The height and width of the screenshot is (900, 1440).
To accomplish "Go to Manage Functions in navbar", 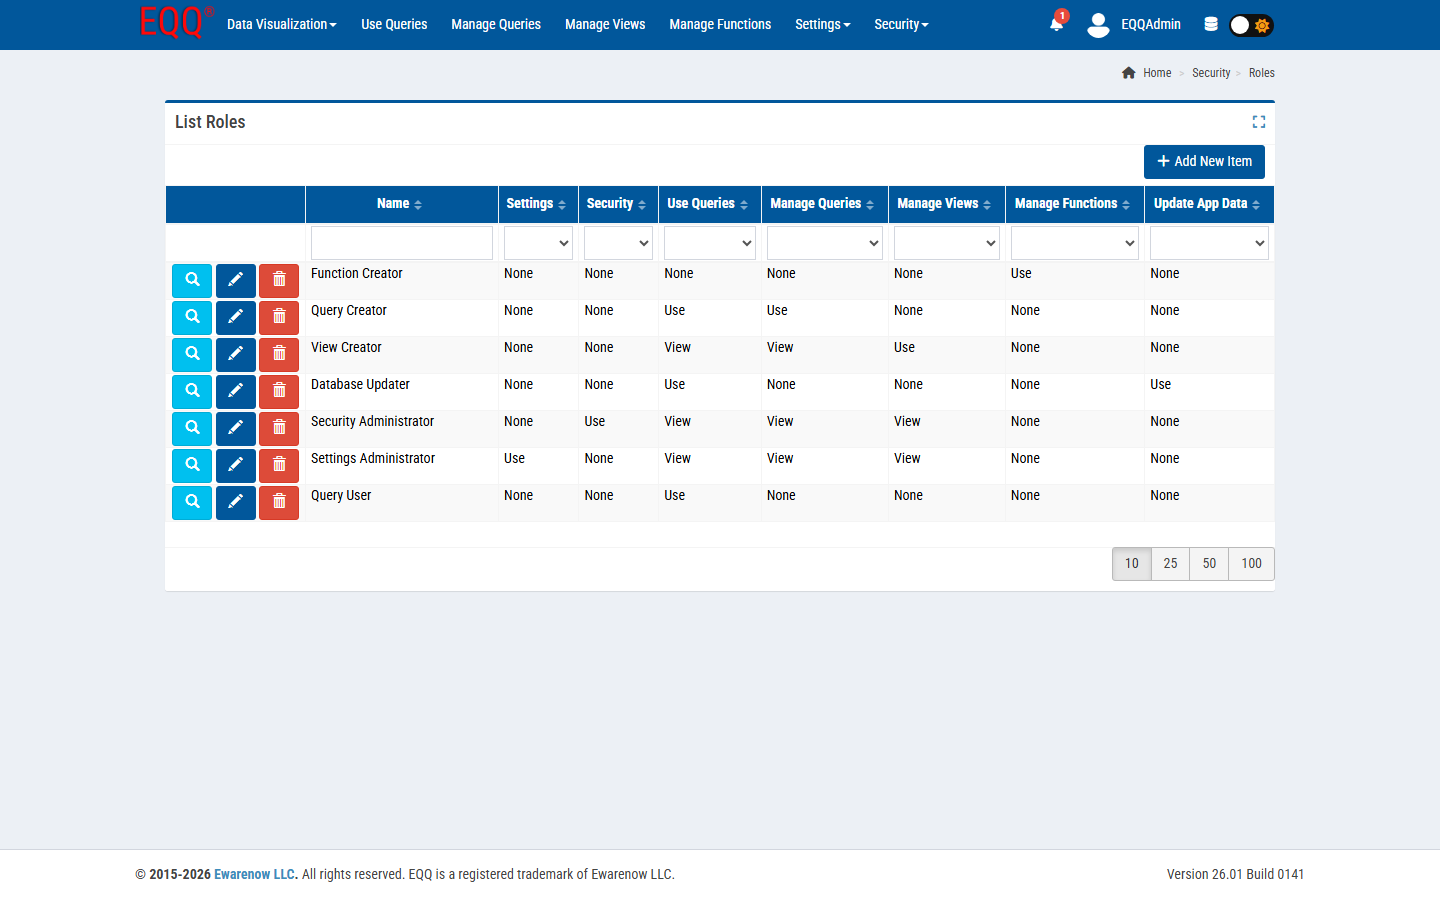I will [x=720, y=24].
